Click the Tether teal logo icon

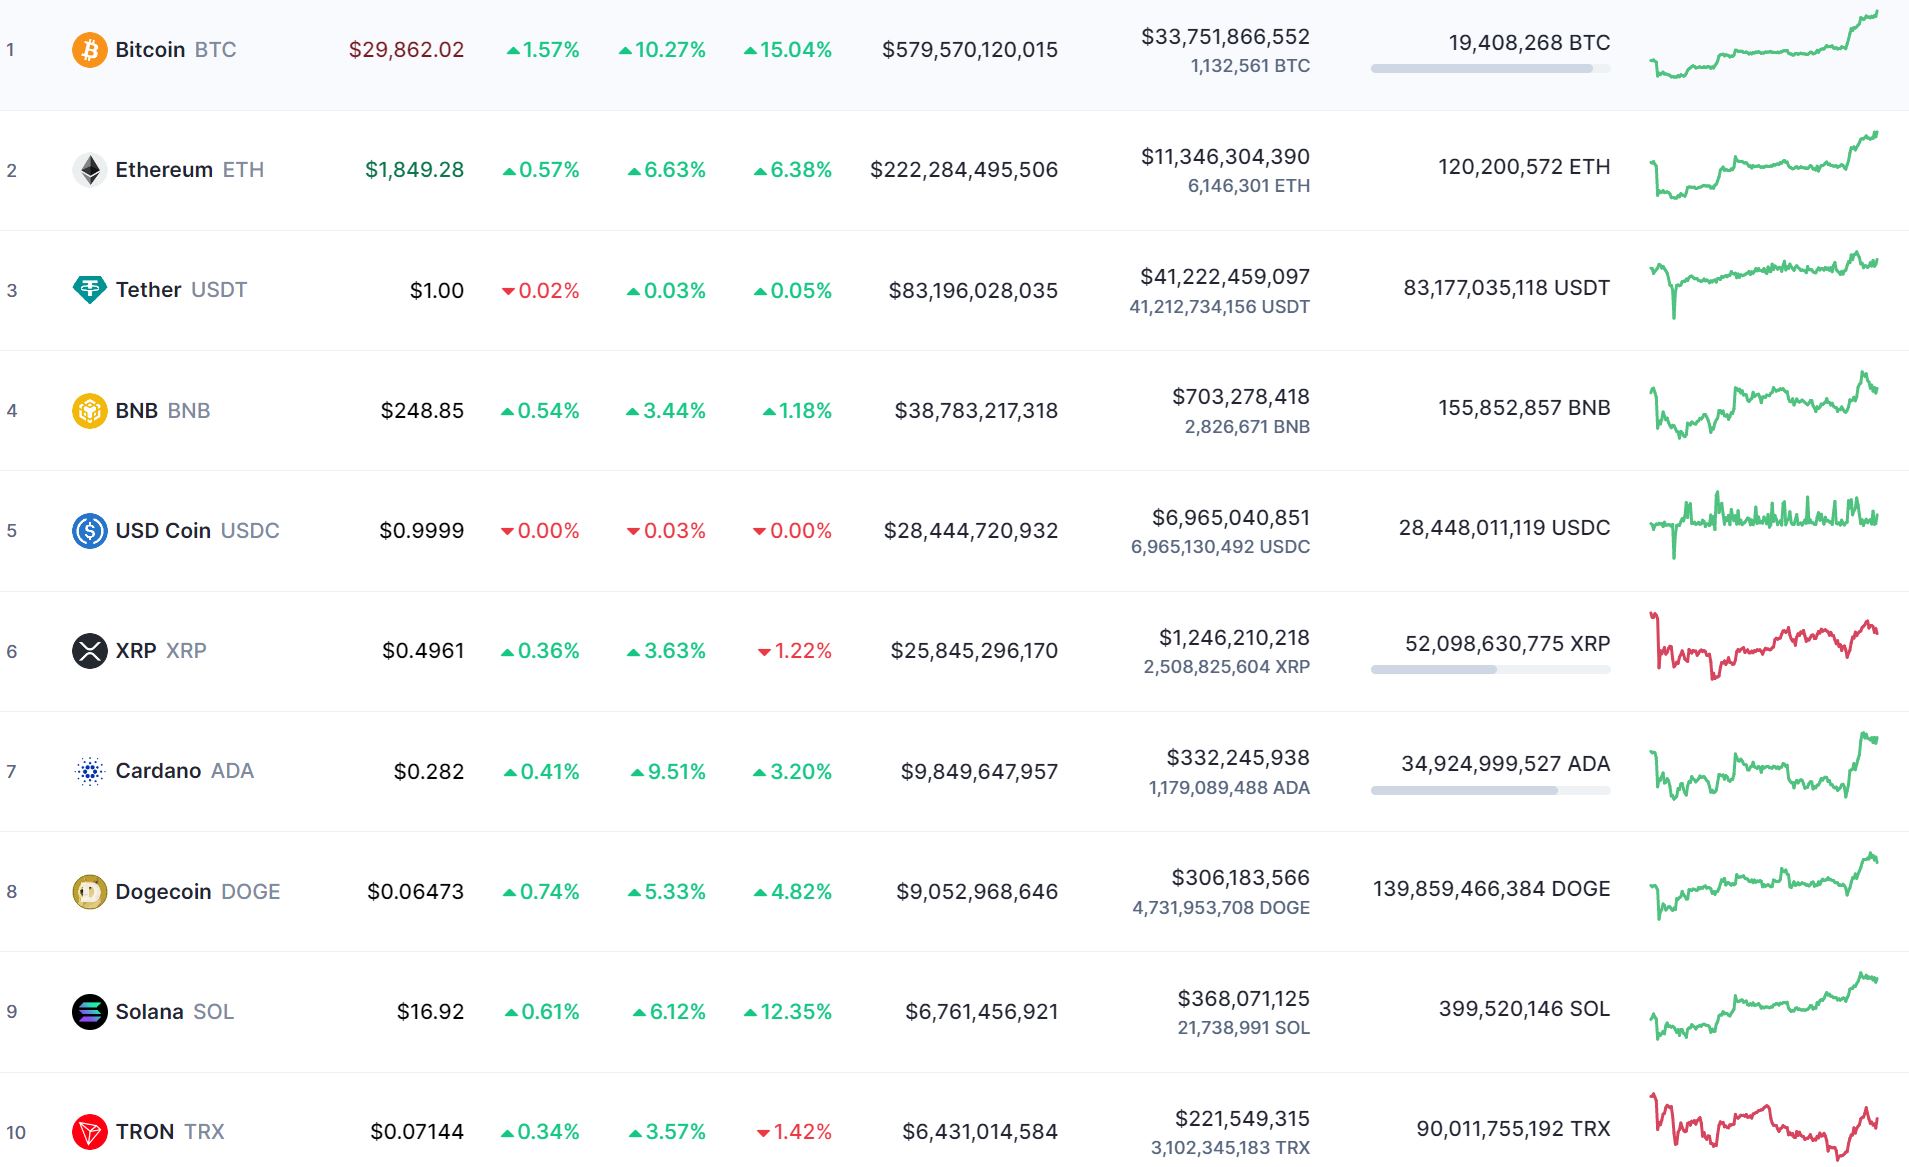(89, 290)
